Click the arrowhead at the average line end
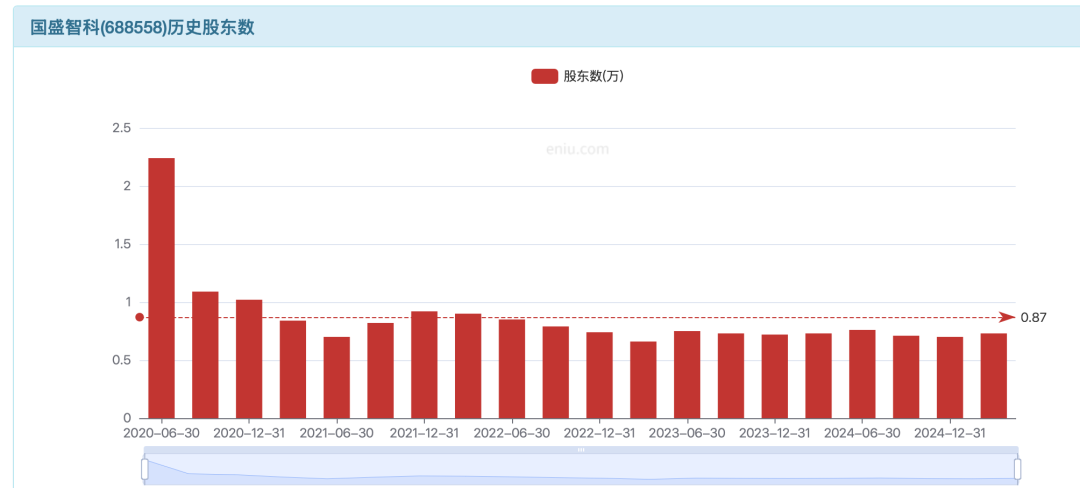The image size is (1080, 488). tap(1008, 317)
